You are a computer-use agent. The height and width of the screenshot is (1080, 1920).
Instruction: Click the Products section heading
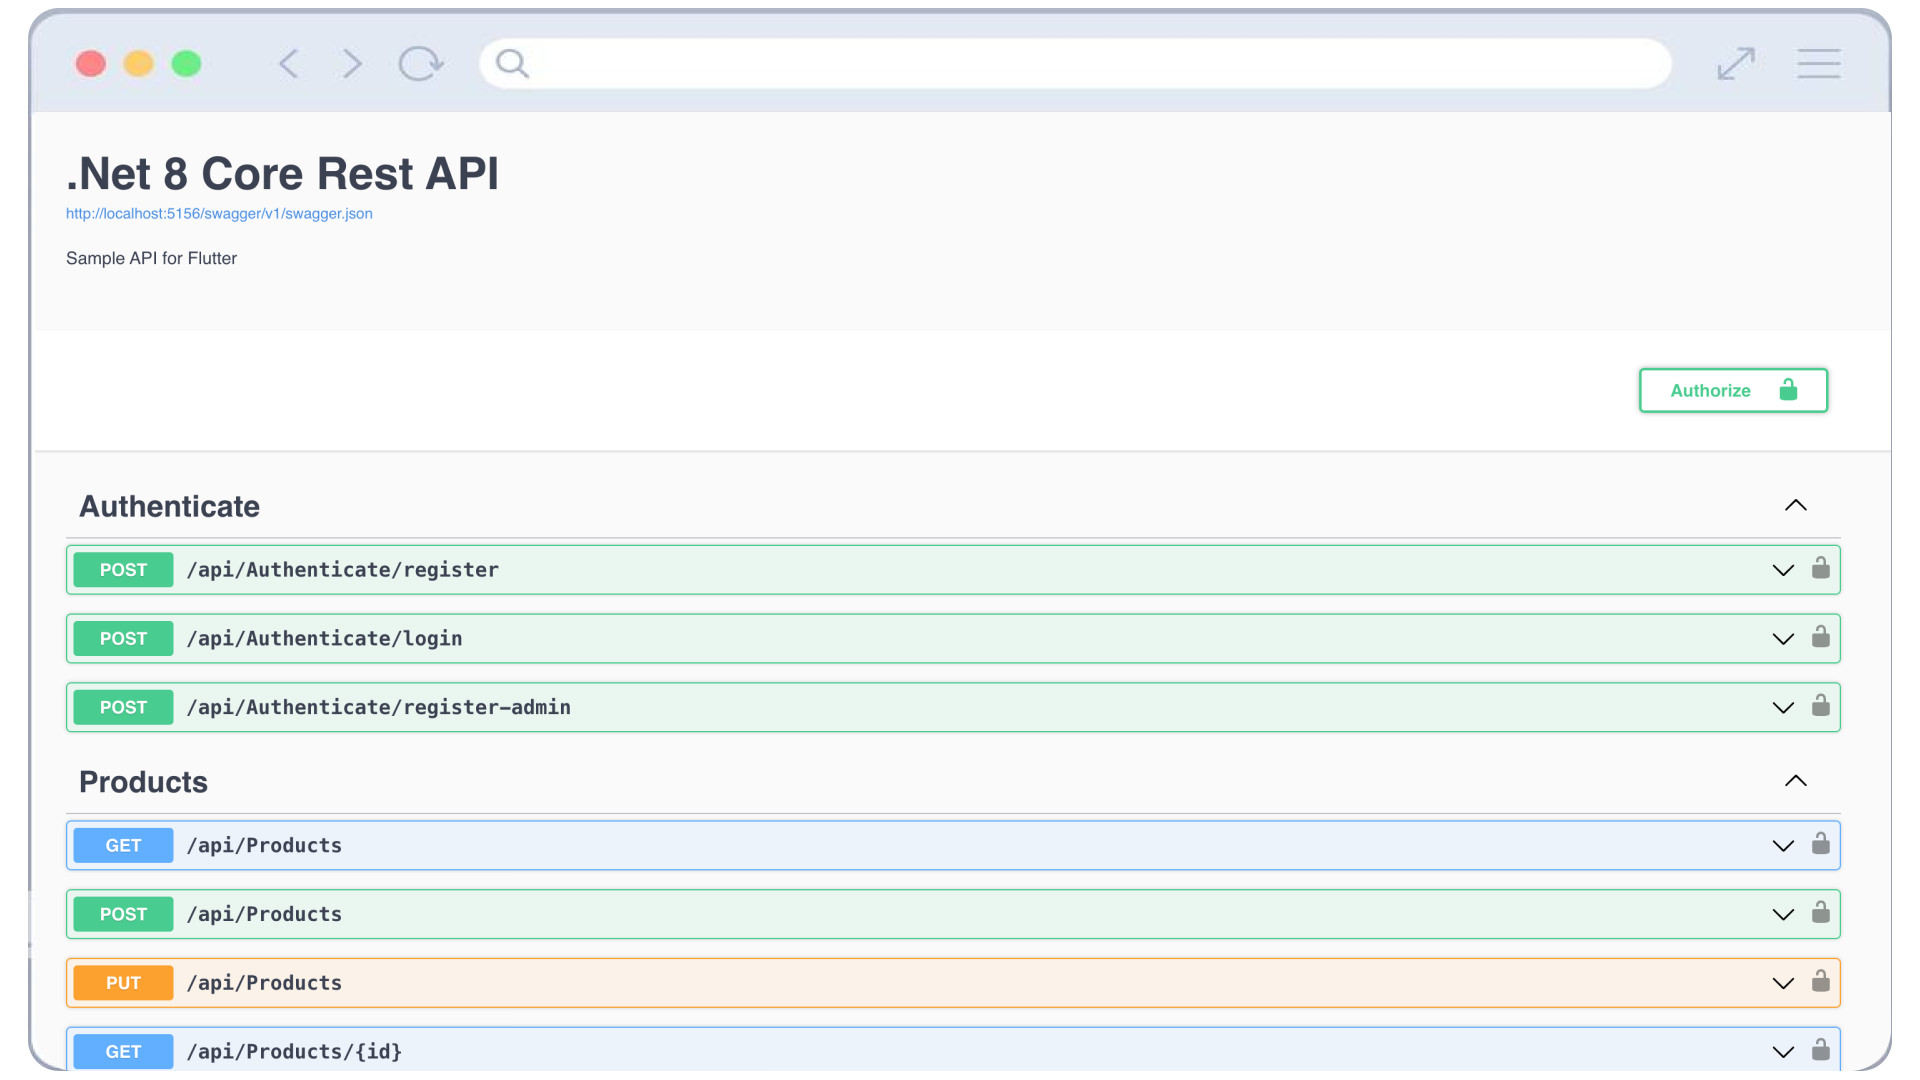point(144,782)
